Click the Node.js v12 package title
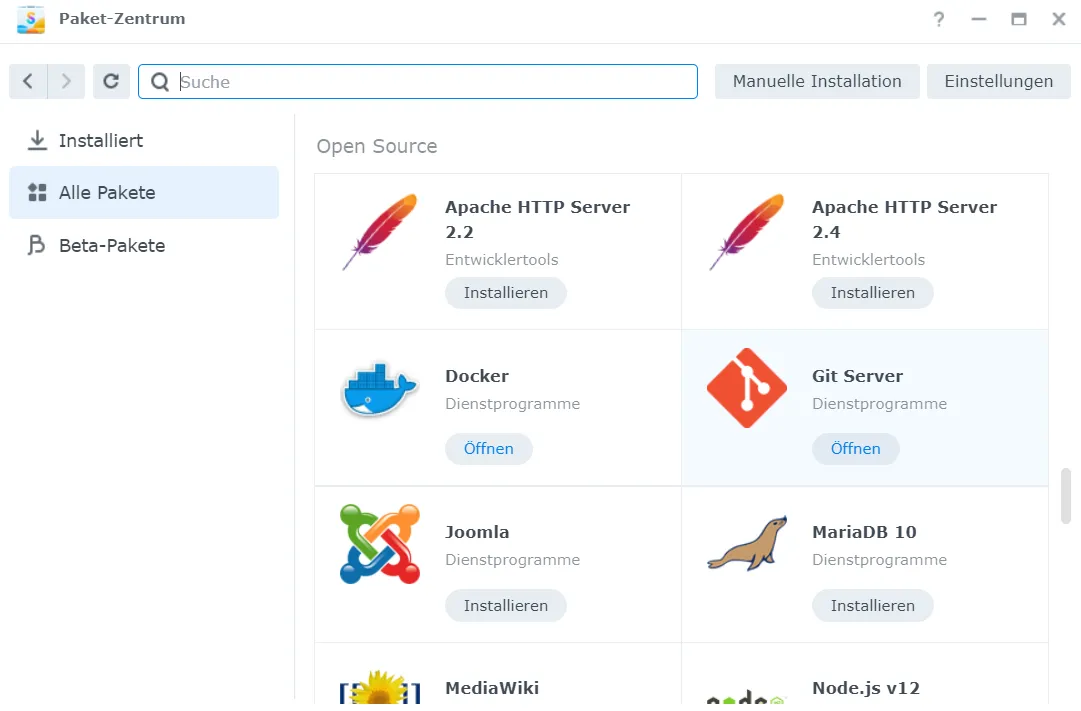The width and height of the screenshot is (1081, 711). click(866, 688)
